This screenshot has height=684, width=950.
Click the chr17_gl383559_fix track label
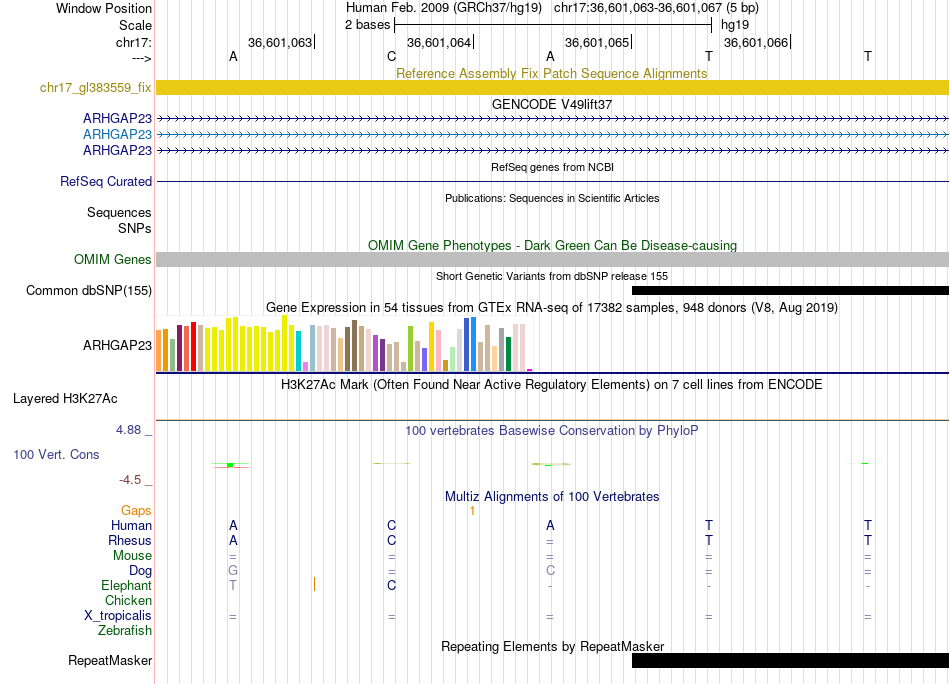(x=95, y=88)
